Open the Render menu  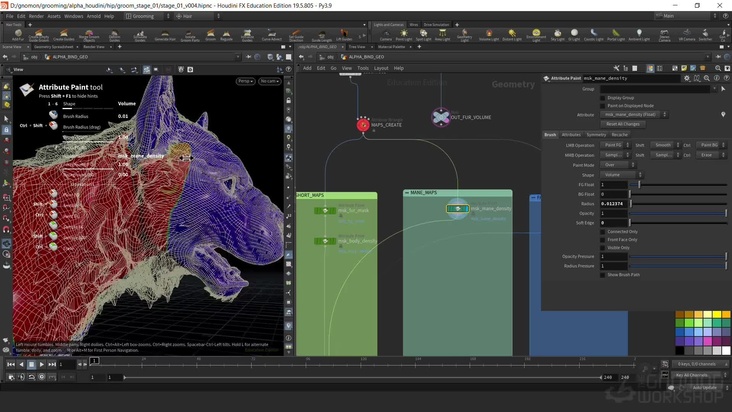click(36, 16)
